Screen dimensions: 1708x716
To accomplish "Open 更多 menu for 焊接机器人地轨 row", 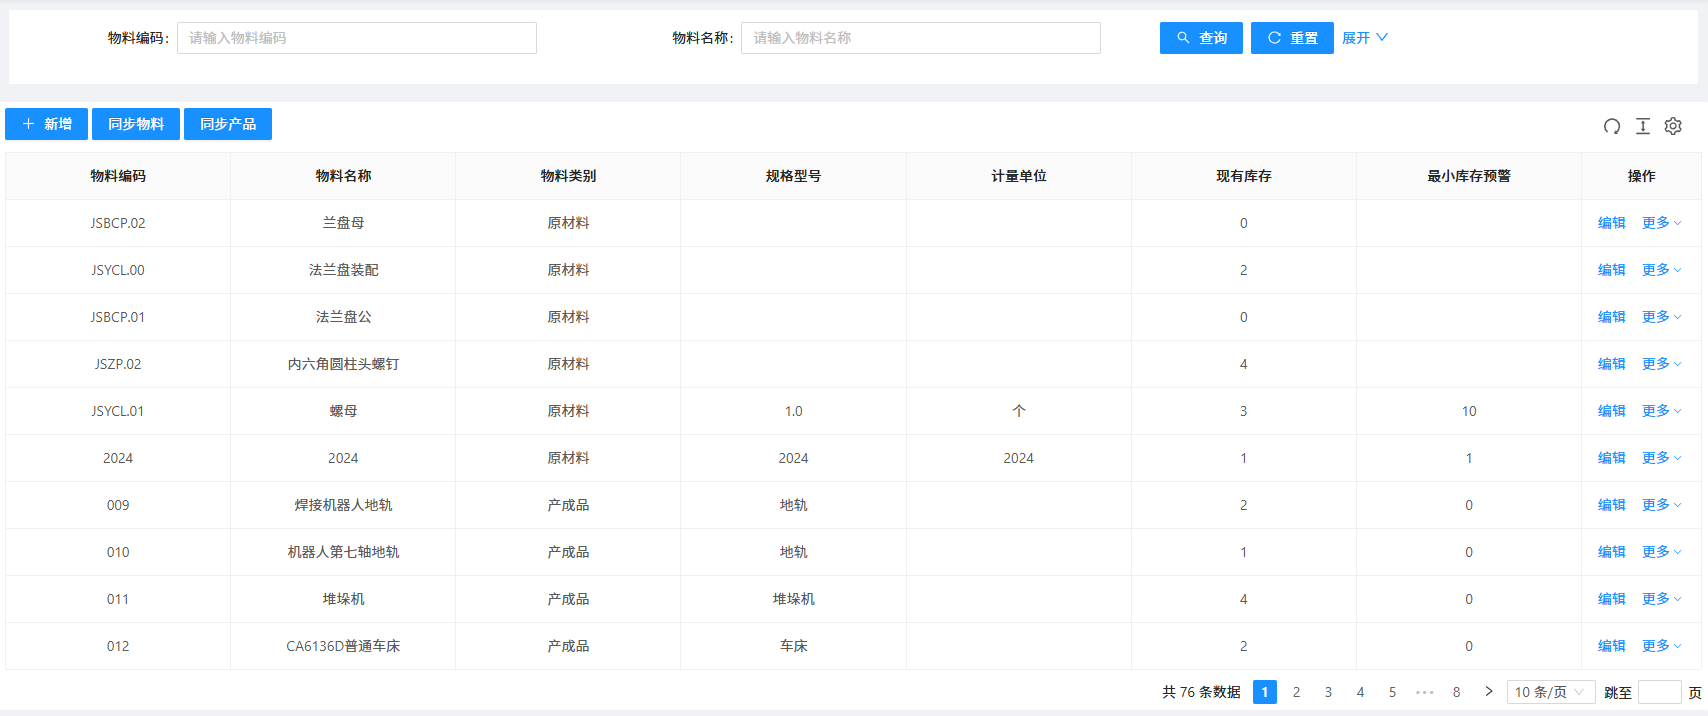I will point(1662,505).
